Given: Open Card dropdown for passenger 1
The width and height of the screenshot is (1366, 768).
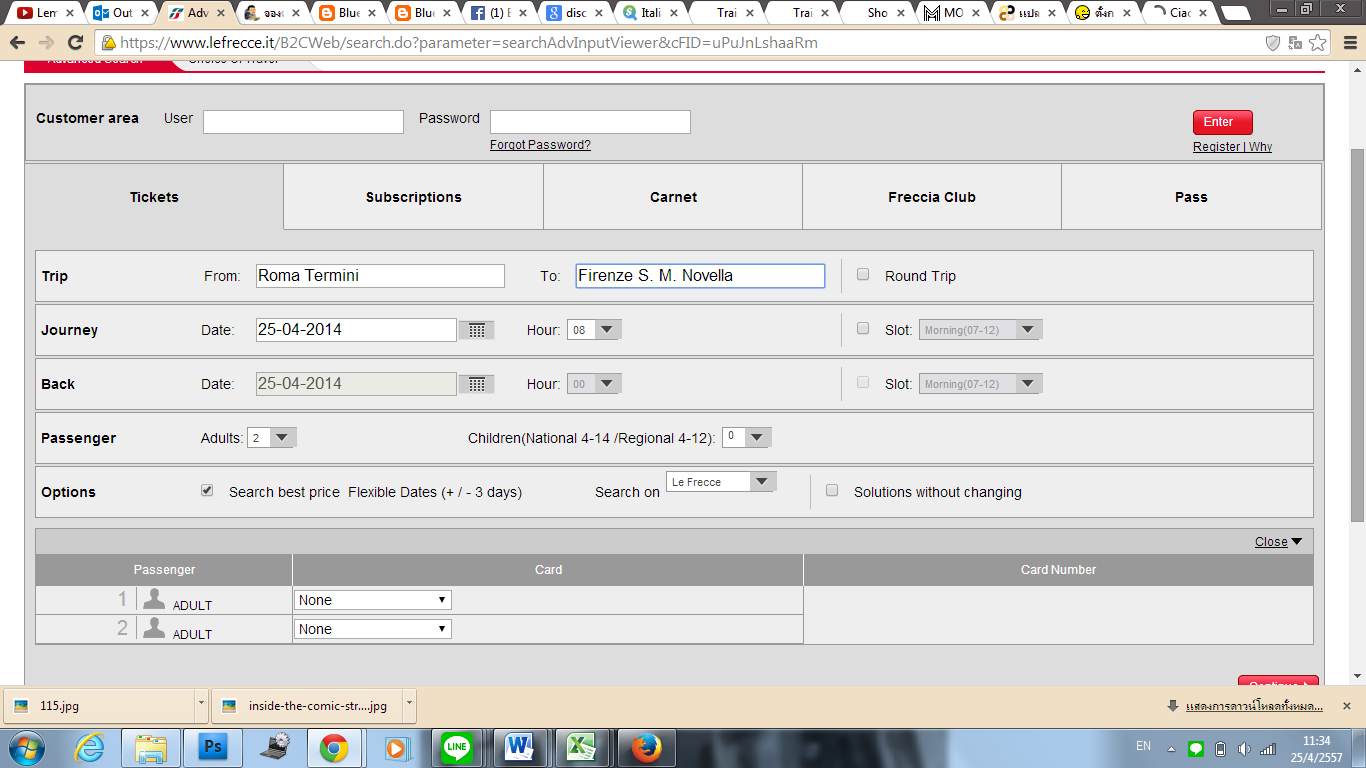Looking at the screenshot, I should 372,600.
